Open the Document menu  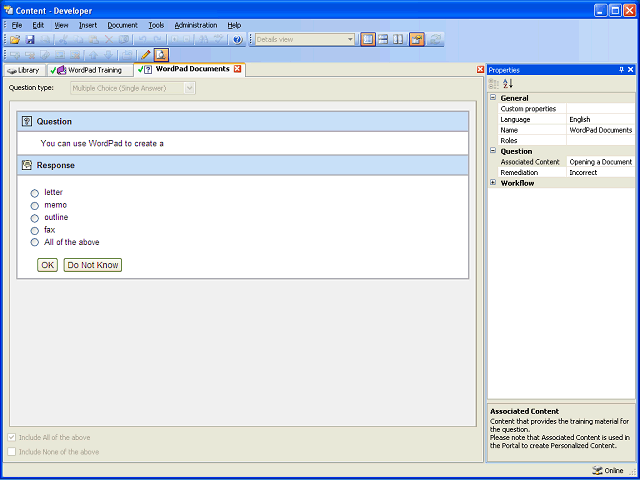(122, 25)
